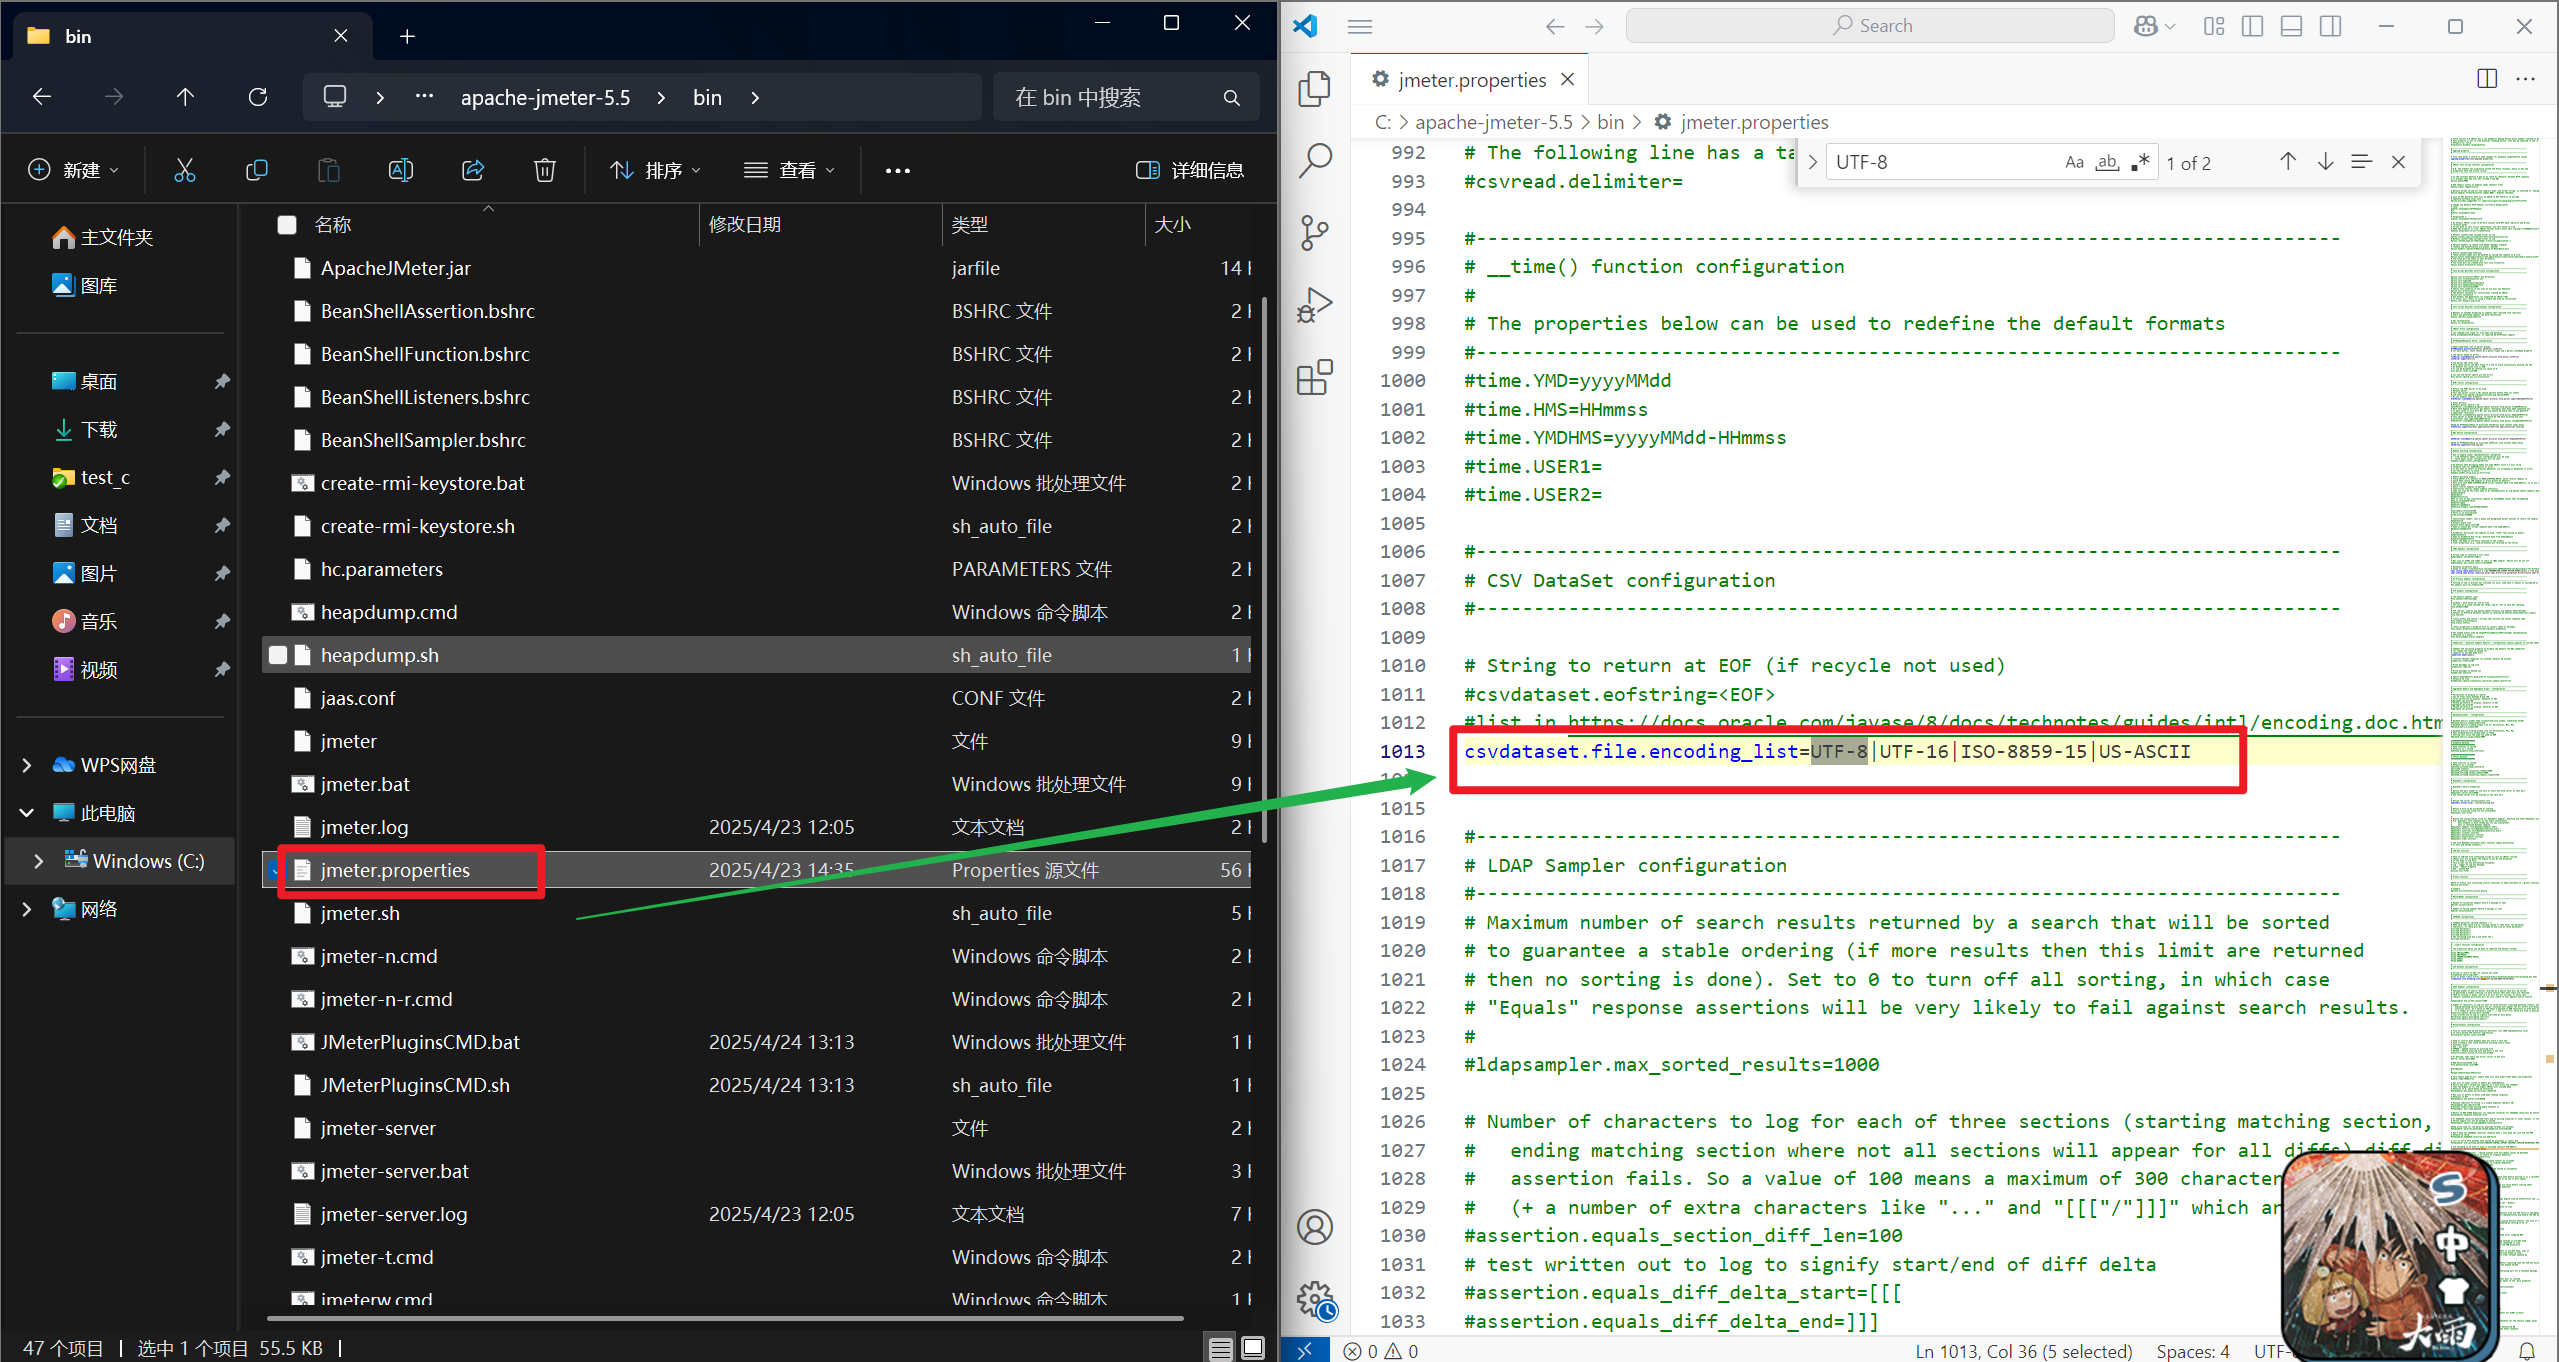Click apache-jmeter-5.5 in address bar breadcrumb
2559x1362 pixels.
[x=545, y=97]
